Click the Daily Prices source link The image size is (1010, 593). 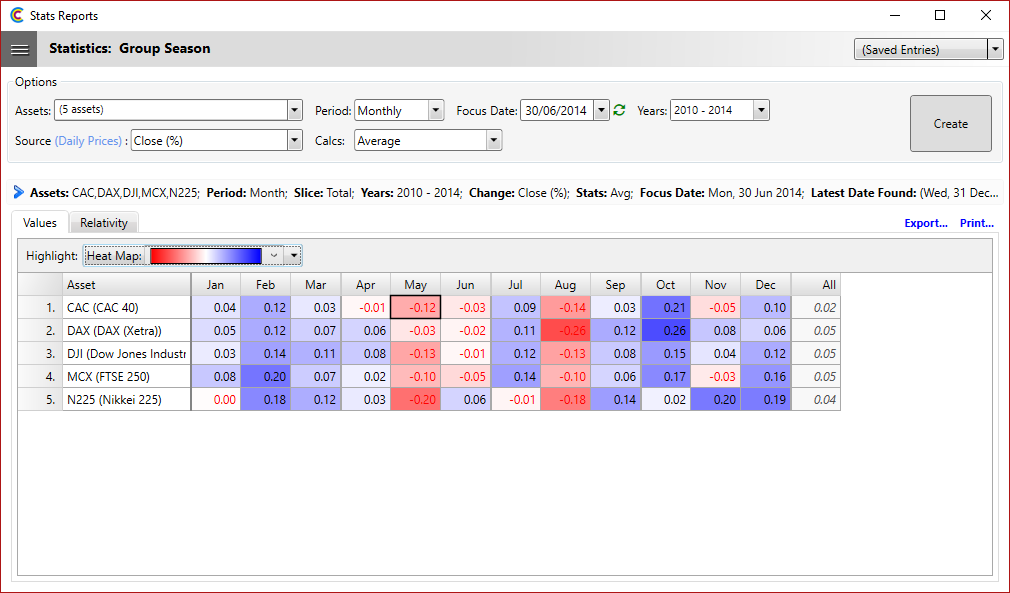pos(90,141)
